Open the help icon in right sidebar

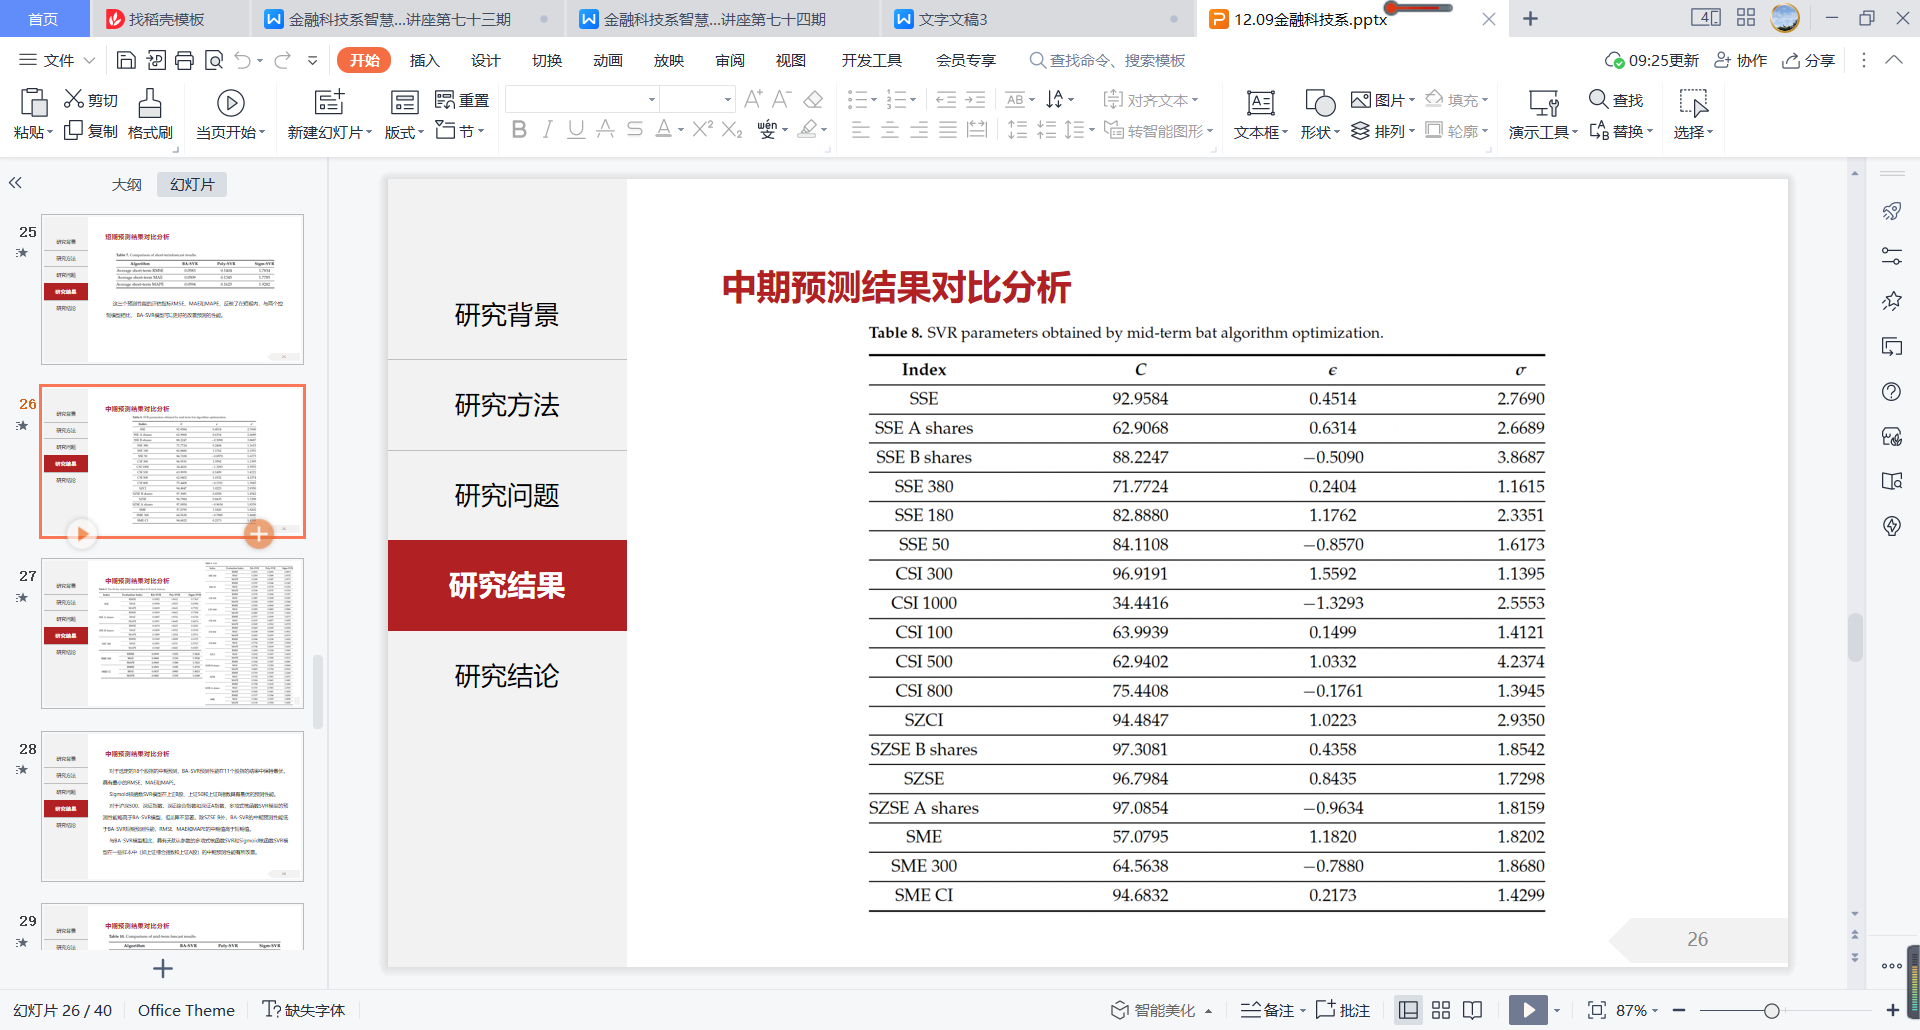tap(1891, 392)
